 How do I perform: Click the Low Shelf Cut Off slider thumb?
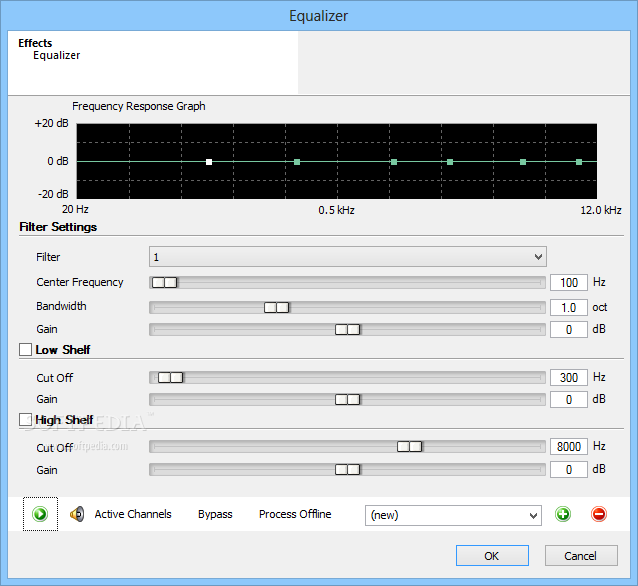pos(170,378)
